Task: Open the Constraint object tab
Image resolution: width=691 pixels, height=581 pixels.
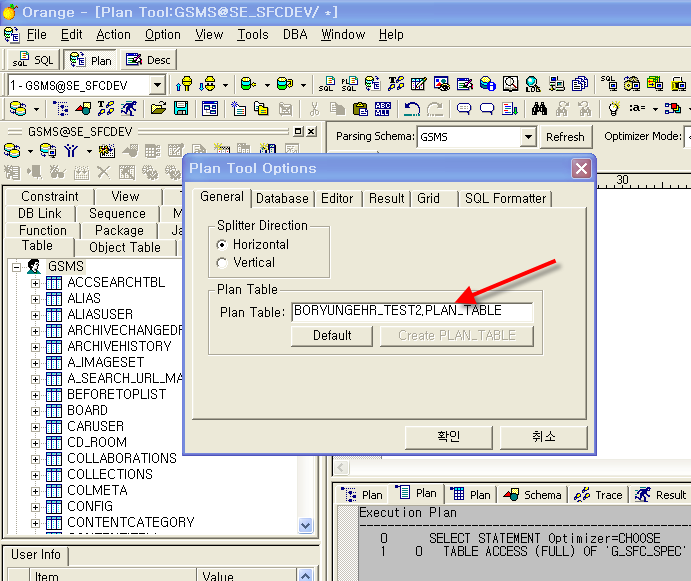Action: [x=49, y=196]
